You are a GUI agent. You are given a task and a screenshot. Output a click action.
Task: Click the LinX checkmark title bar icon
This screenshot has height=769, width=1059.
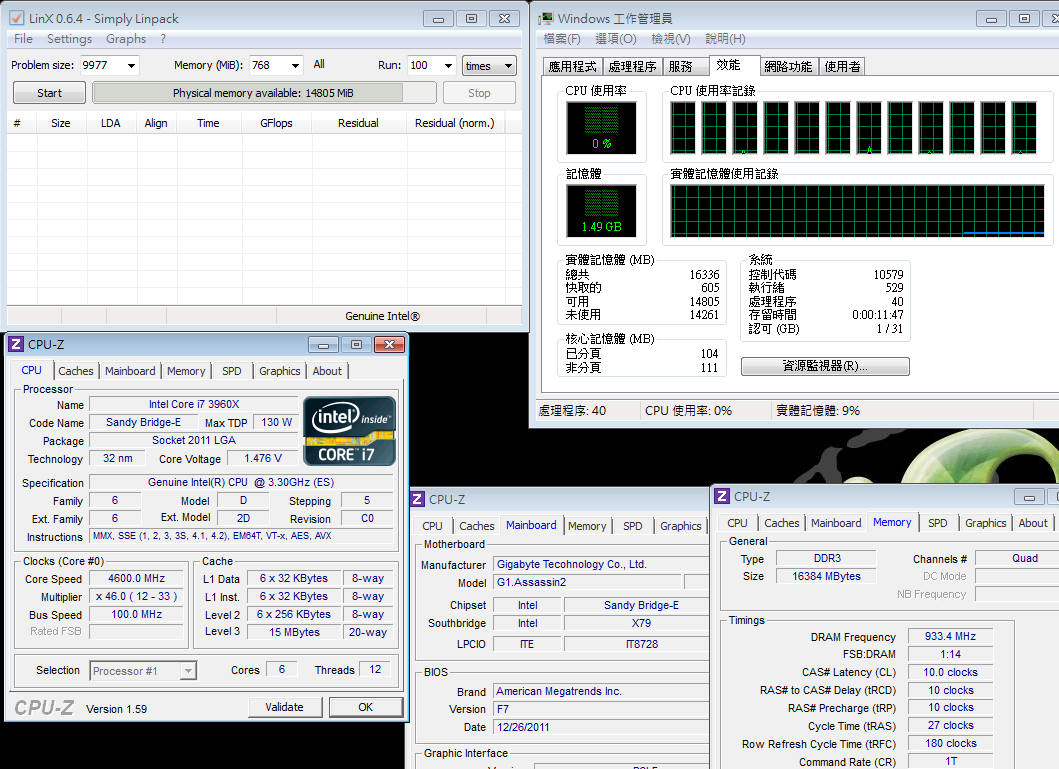tap(16, 18)
